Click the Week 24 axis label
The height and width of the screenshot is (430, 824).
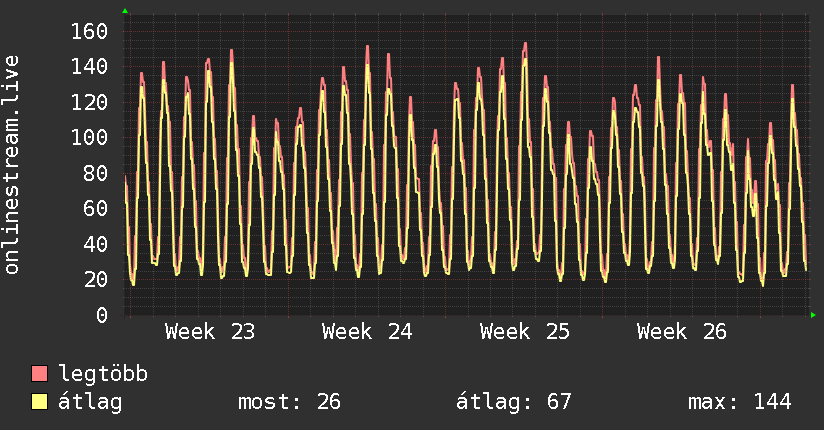coord(367,332)
